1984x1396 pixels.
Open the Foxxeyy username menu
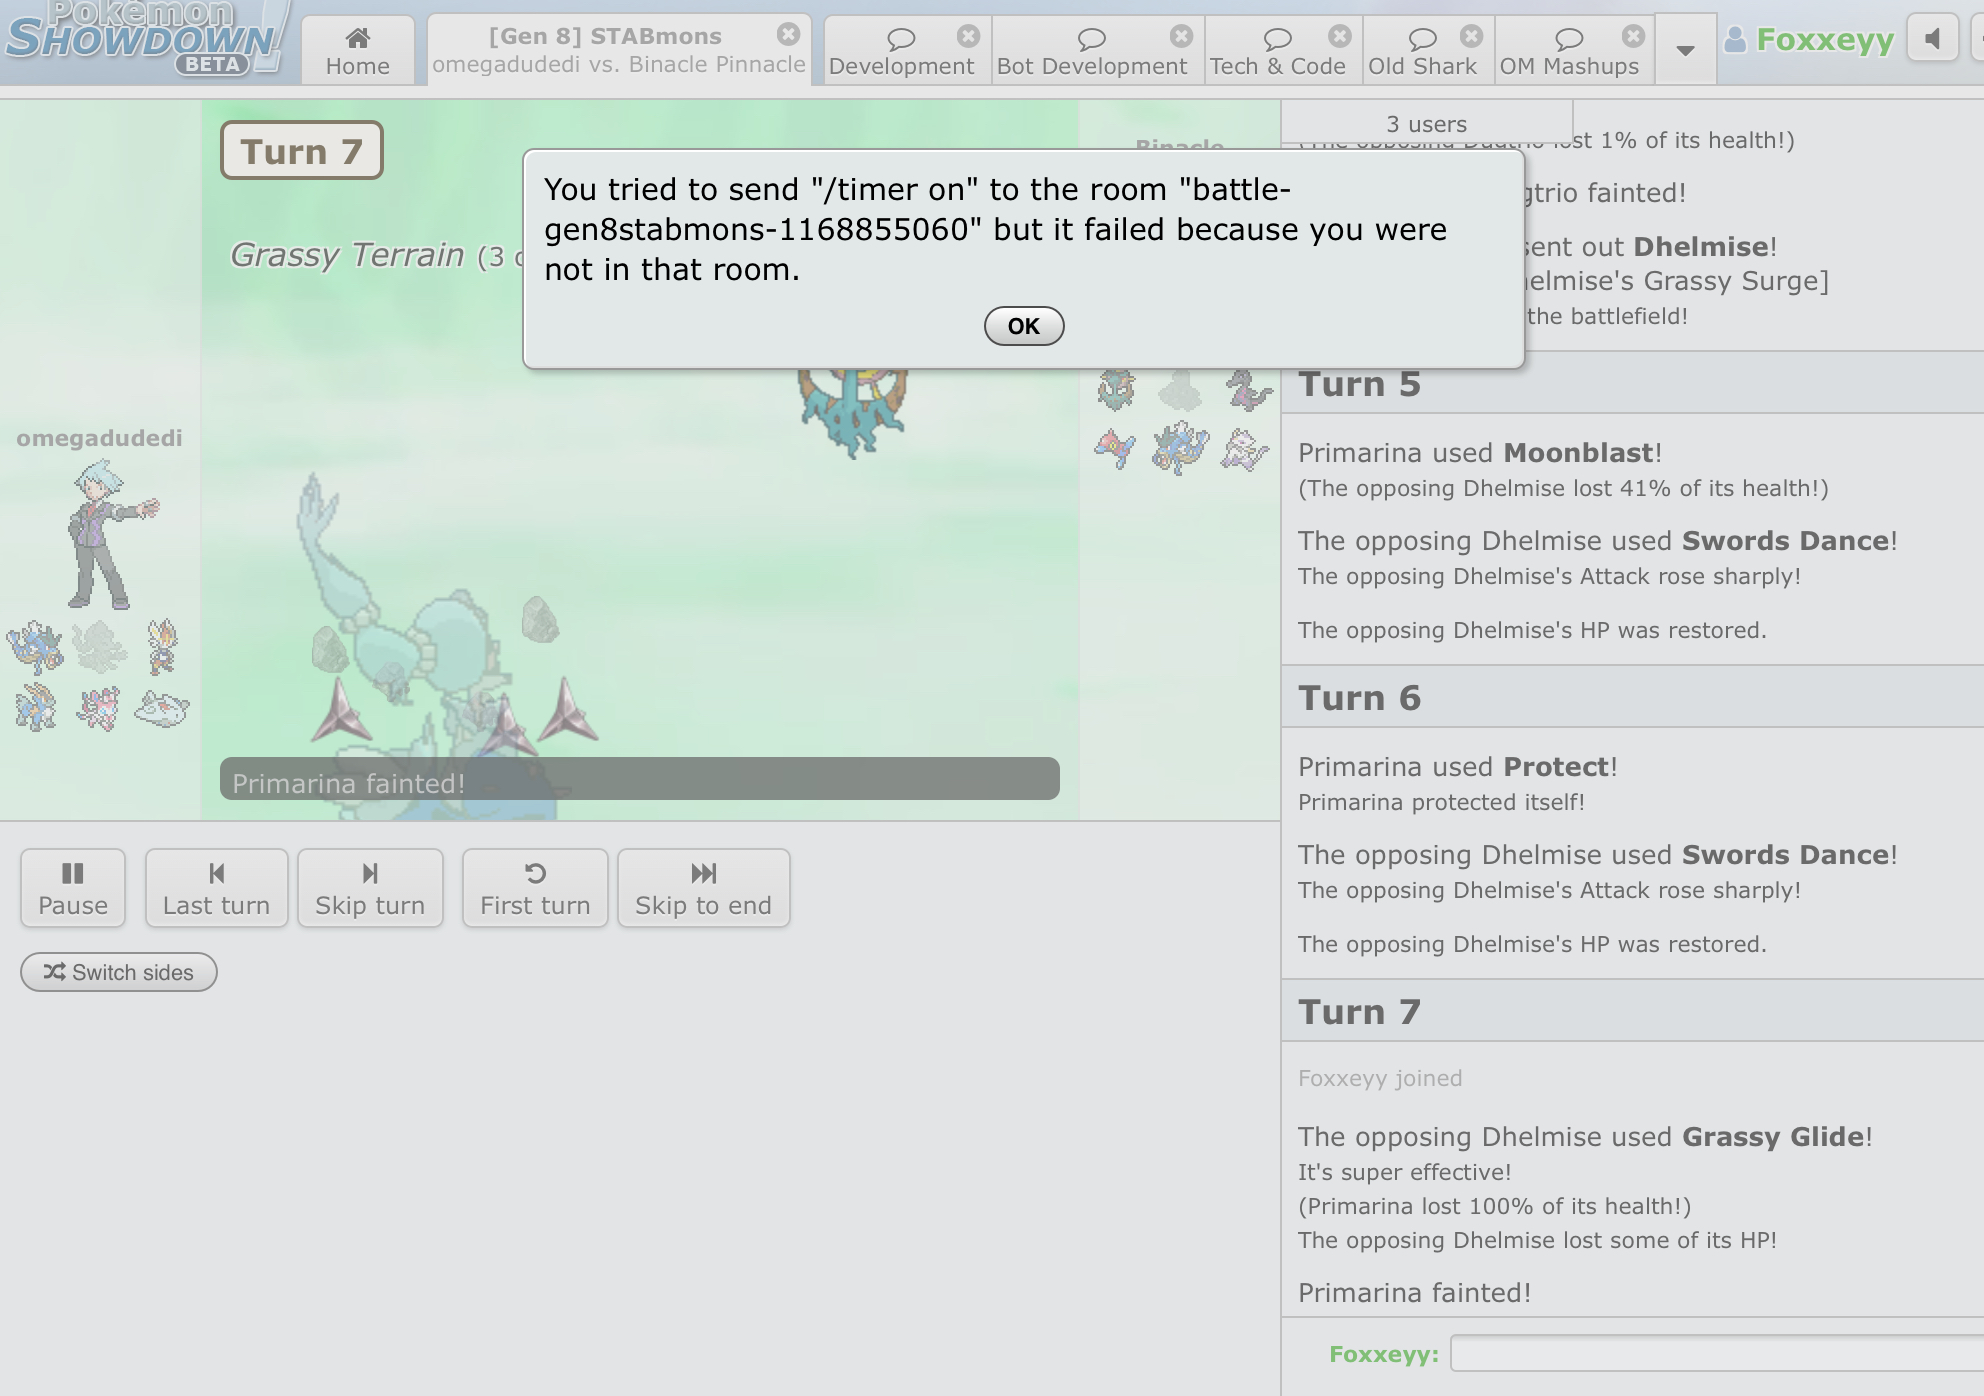coord(1810,40)
